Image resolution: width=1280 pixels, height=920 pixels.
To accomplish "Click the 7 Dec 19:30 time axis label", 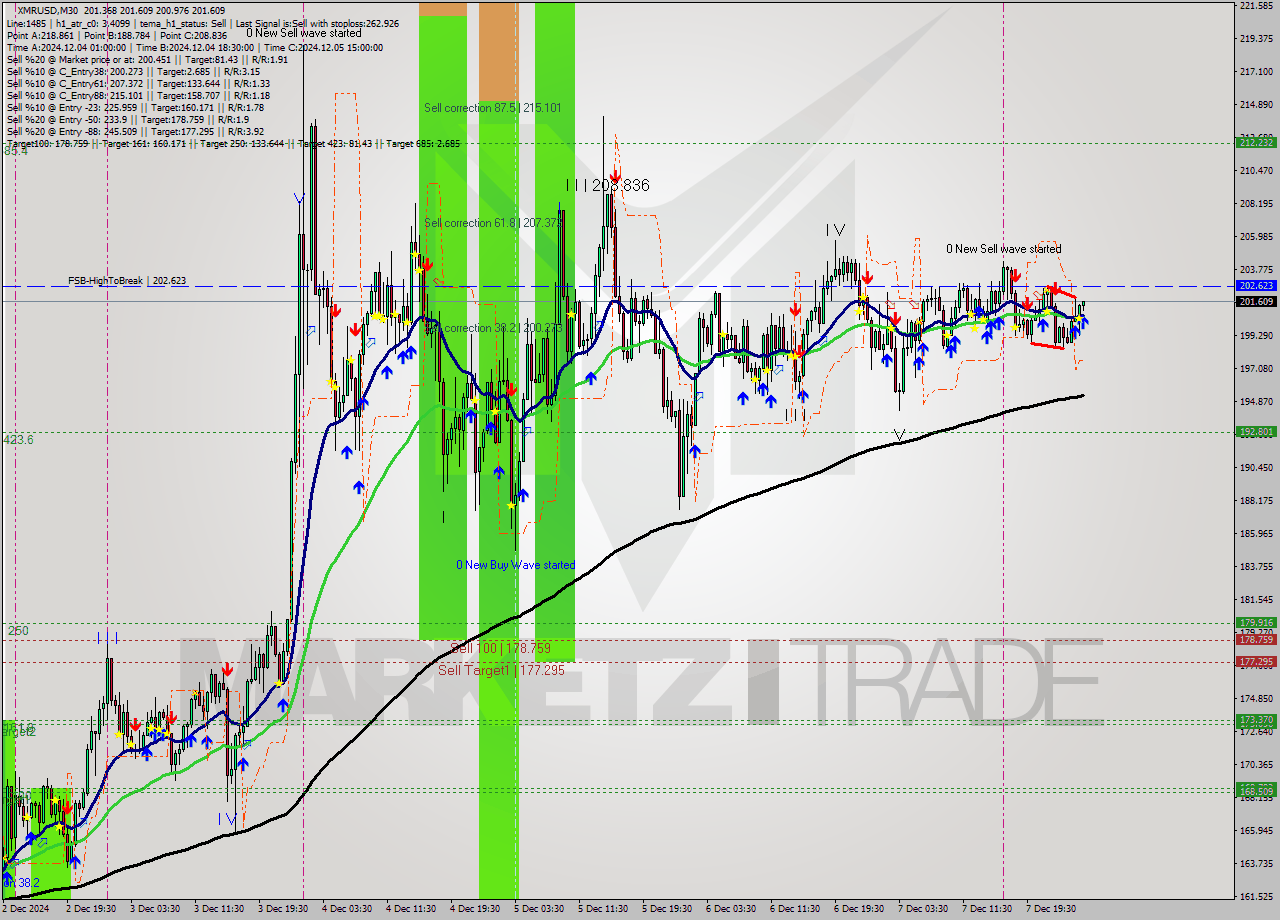I will 1051,909.
